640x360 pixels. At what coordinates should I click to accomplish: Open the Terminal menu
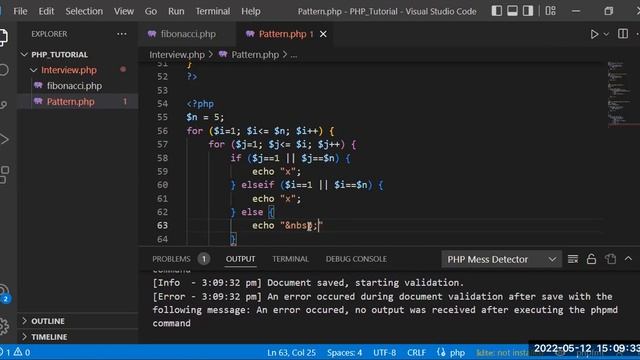point(213,11)
